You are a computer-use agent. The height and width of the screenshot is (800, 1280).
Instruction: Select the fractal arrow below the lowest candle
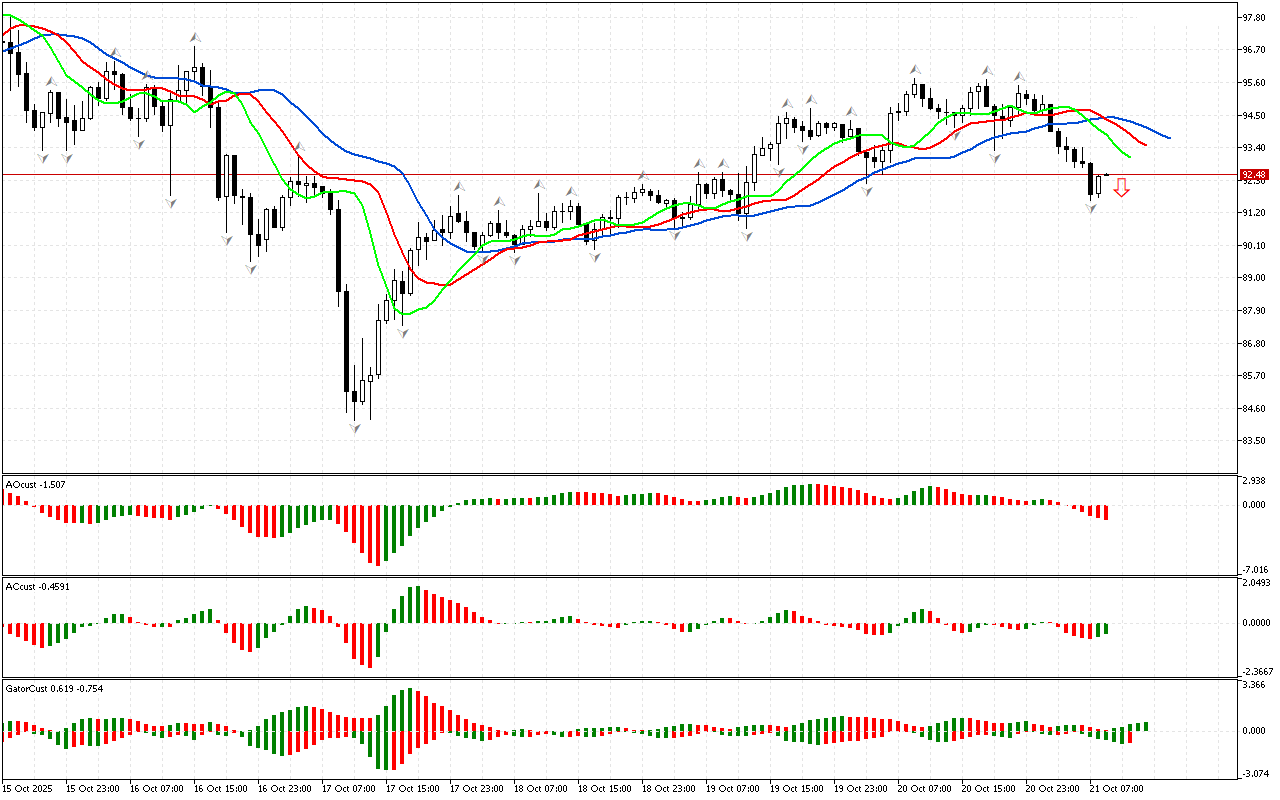(x=354, y=428)
